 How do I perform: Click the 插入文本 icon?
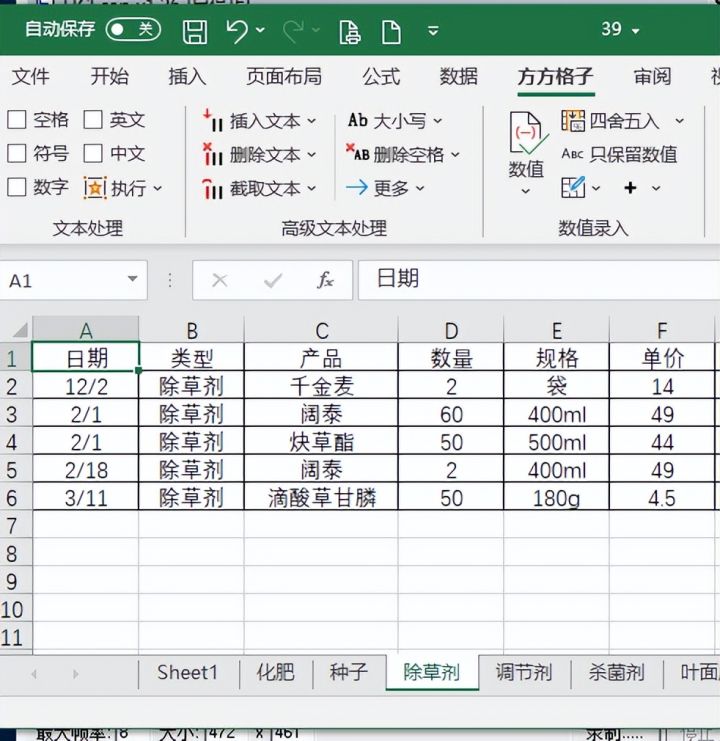point(213,121)
